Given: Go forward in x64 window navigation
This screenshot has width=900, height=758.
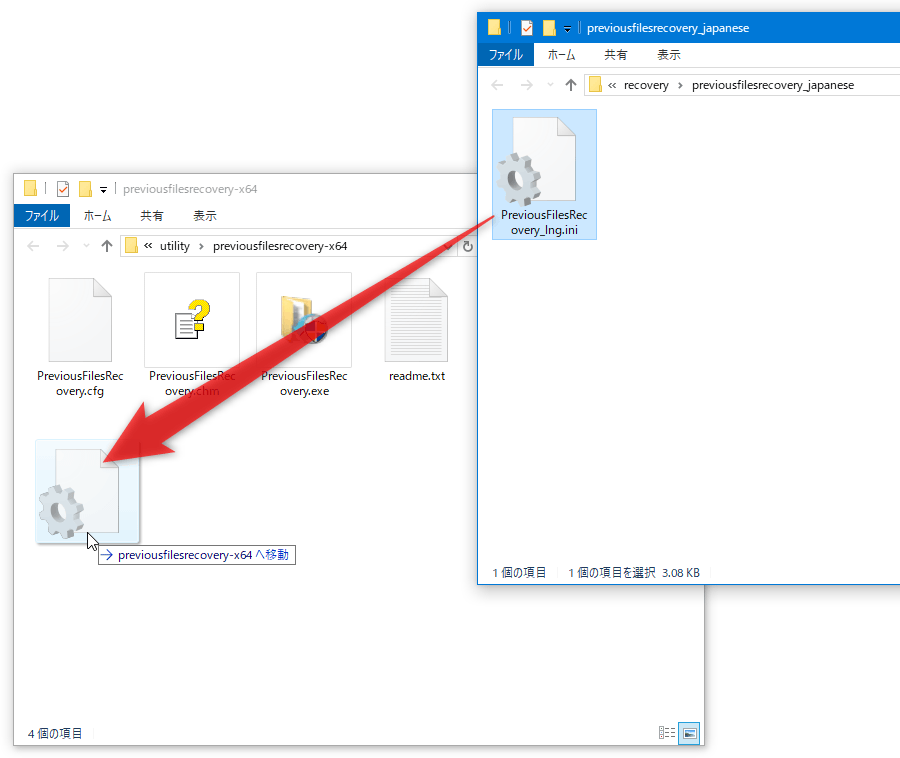Looking at the screenshot, I should (x=63, y=246).
